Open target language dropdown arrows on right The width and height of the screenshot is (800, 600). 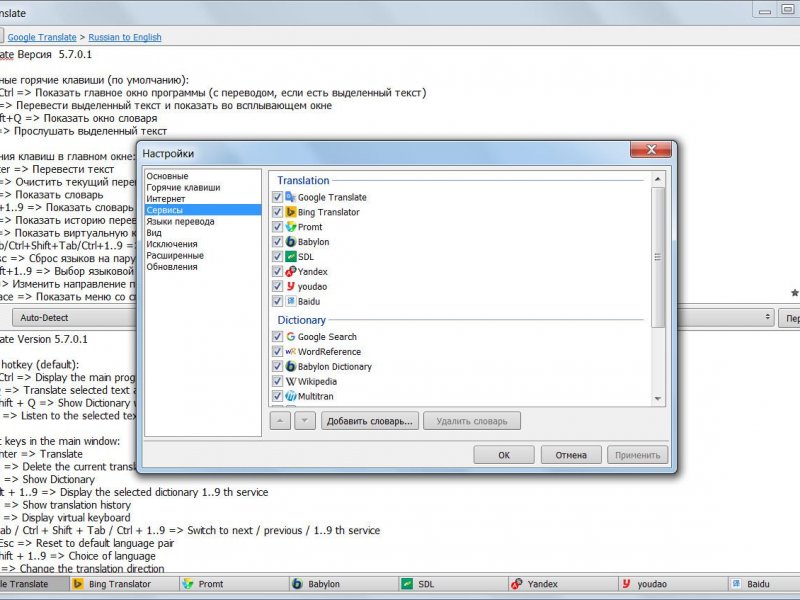(x=767, y=317)
